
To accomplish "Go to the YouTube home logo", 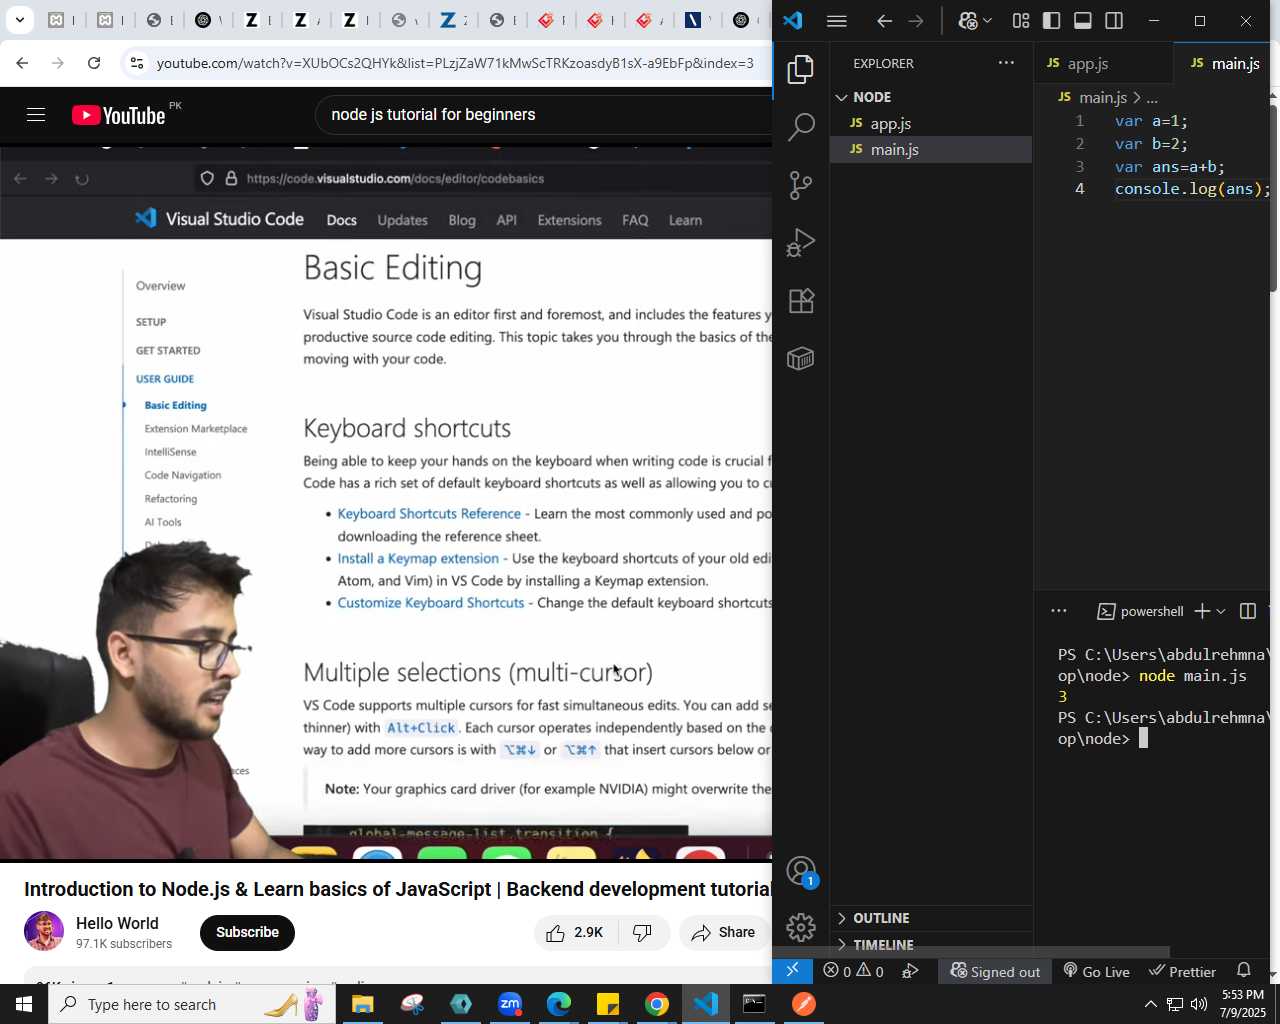I will 119,115.
